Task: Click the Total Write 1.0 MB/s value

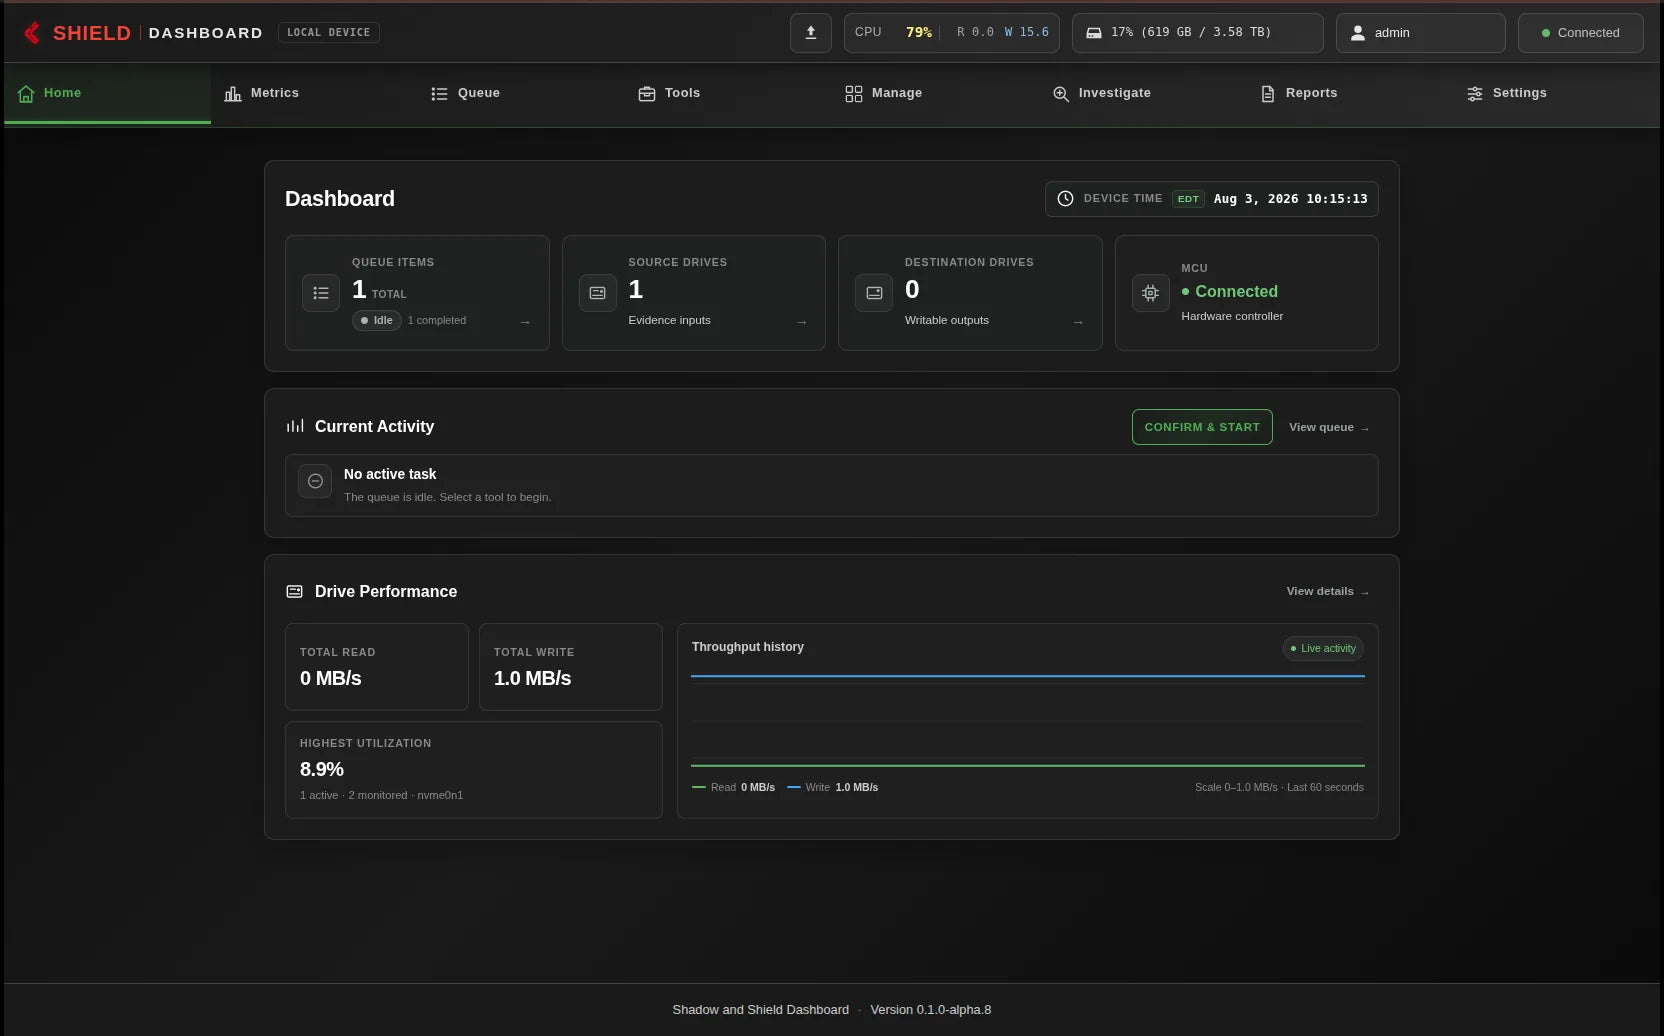Action: [532, 679]
